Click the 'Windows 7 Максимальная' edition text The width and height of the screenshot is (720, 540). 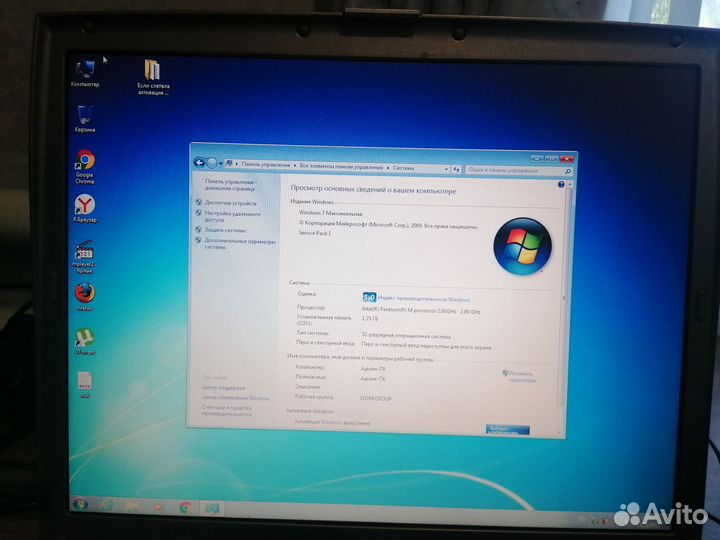[330, 213]
